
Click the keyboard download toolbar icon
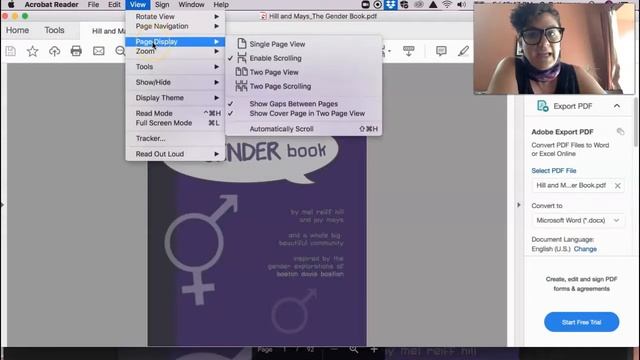(408, 51)
